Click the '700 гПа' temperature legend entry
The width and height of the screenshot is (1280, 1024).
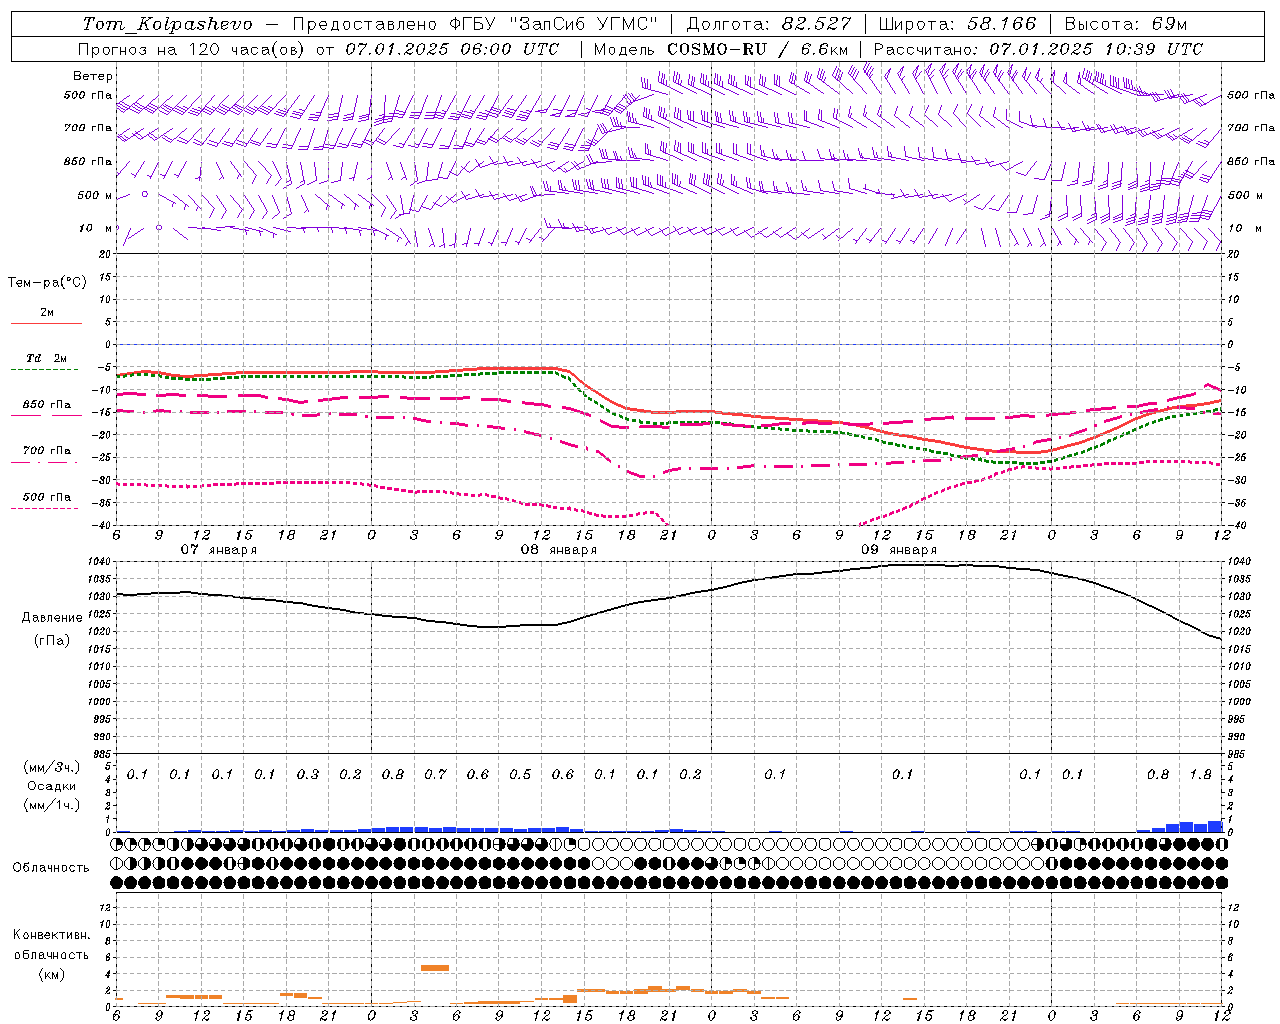tap(47, 450)
